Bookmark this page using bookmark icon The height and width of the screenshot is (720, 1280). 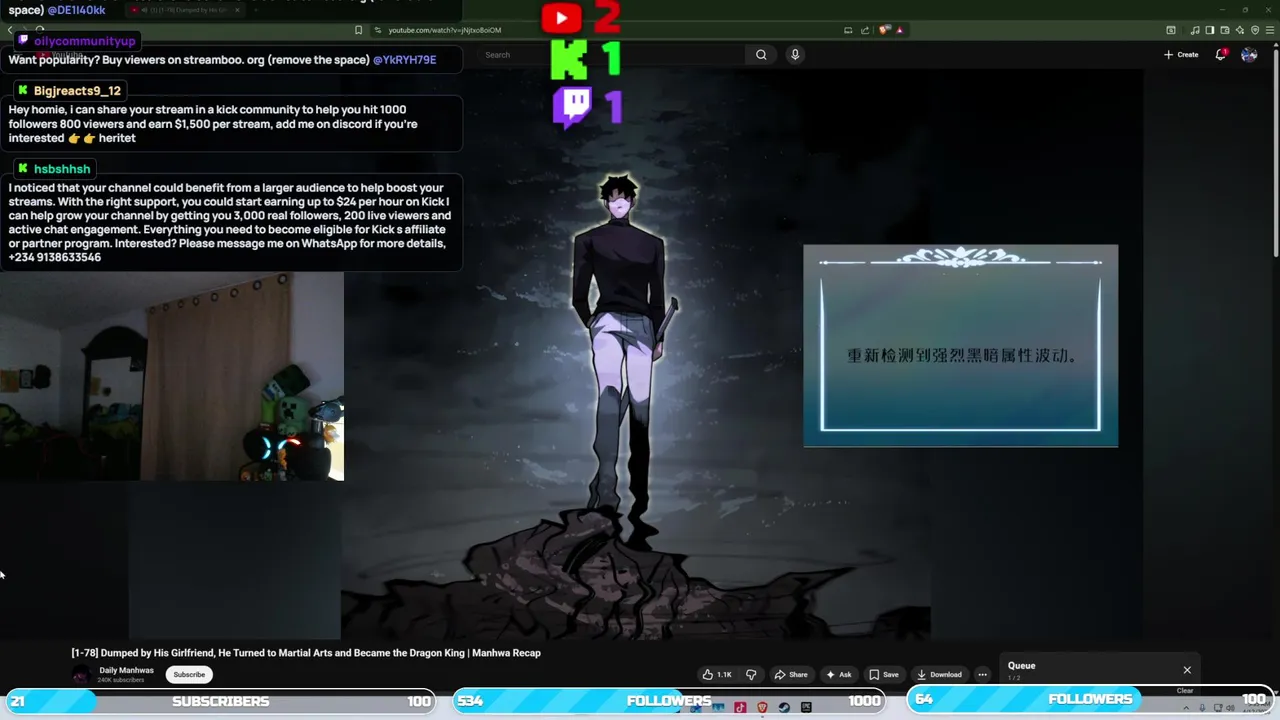coord(358,30)
